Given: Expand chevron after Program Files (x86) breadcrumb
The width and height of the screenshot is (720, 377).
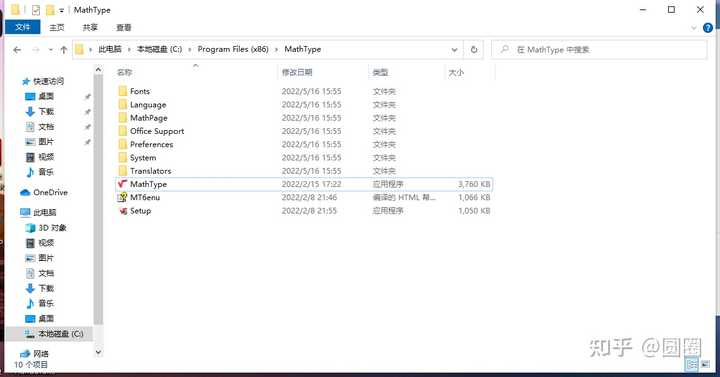Looking at the screenshot, I should click(x=276, y=49).
